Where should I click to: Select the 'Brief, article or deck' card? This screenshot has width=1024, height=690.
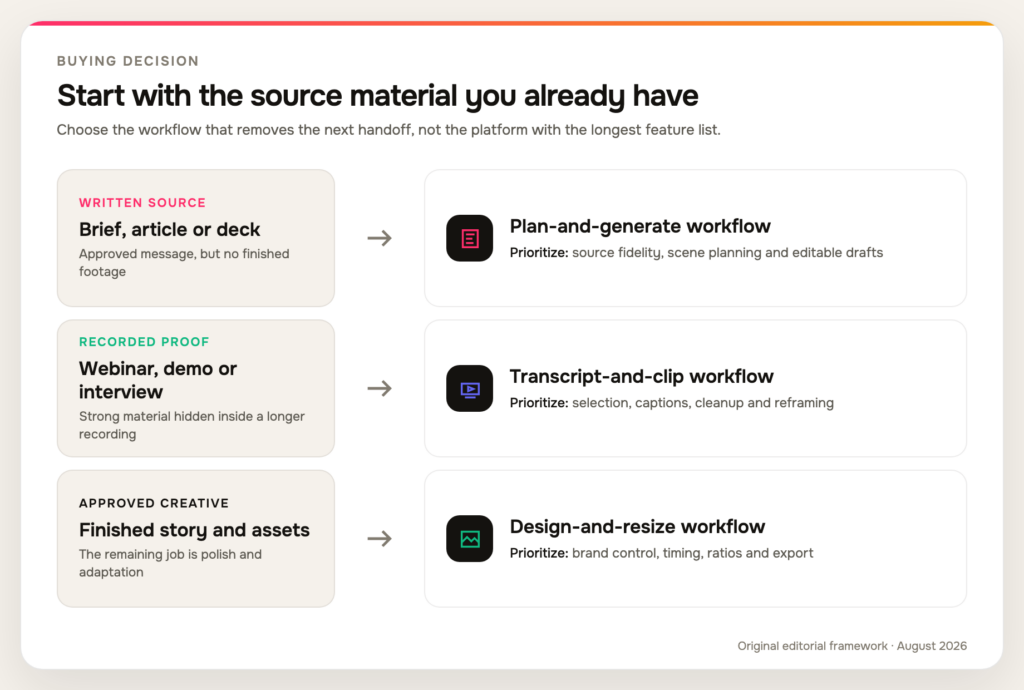point(196,238)
